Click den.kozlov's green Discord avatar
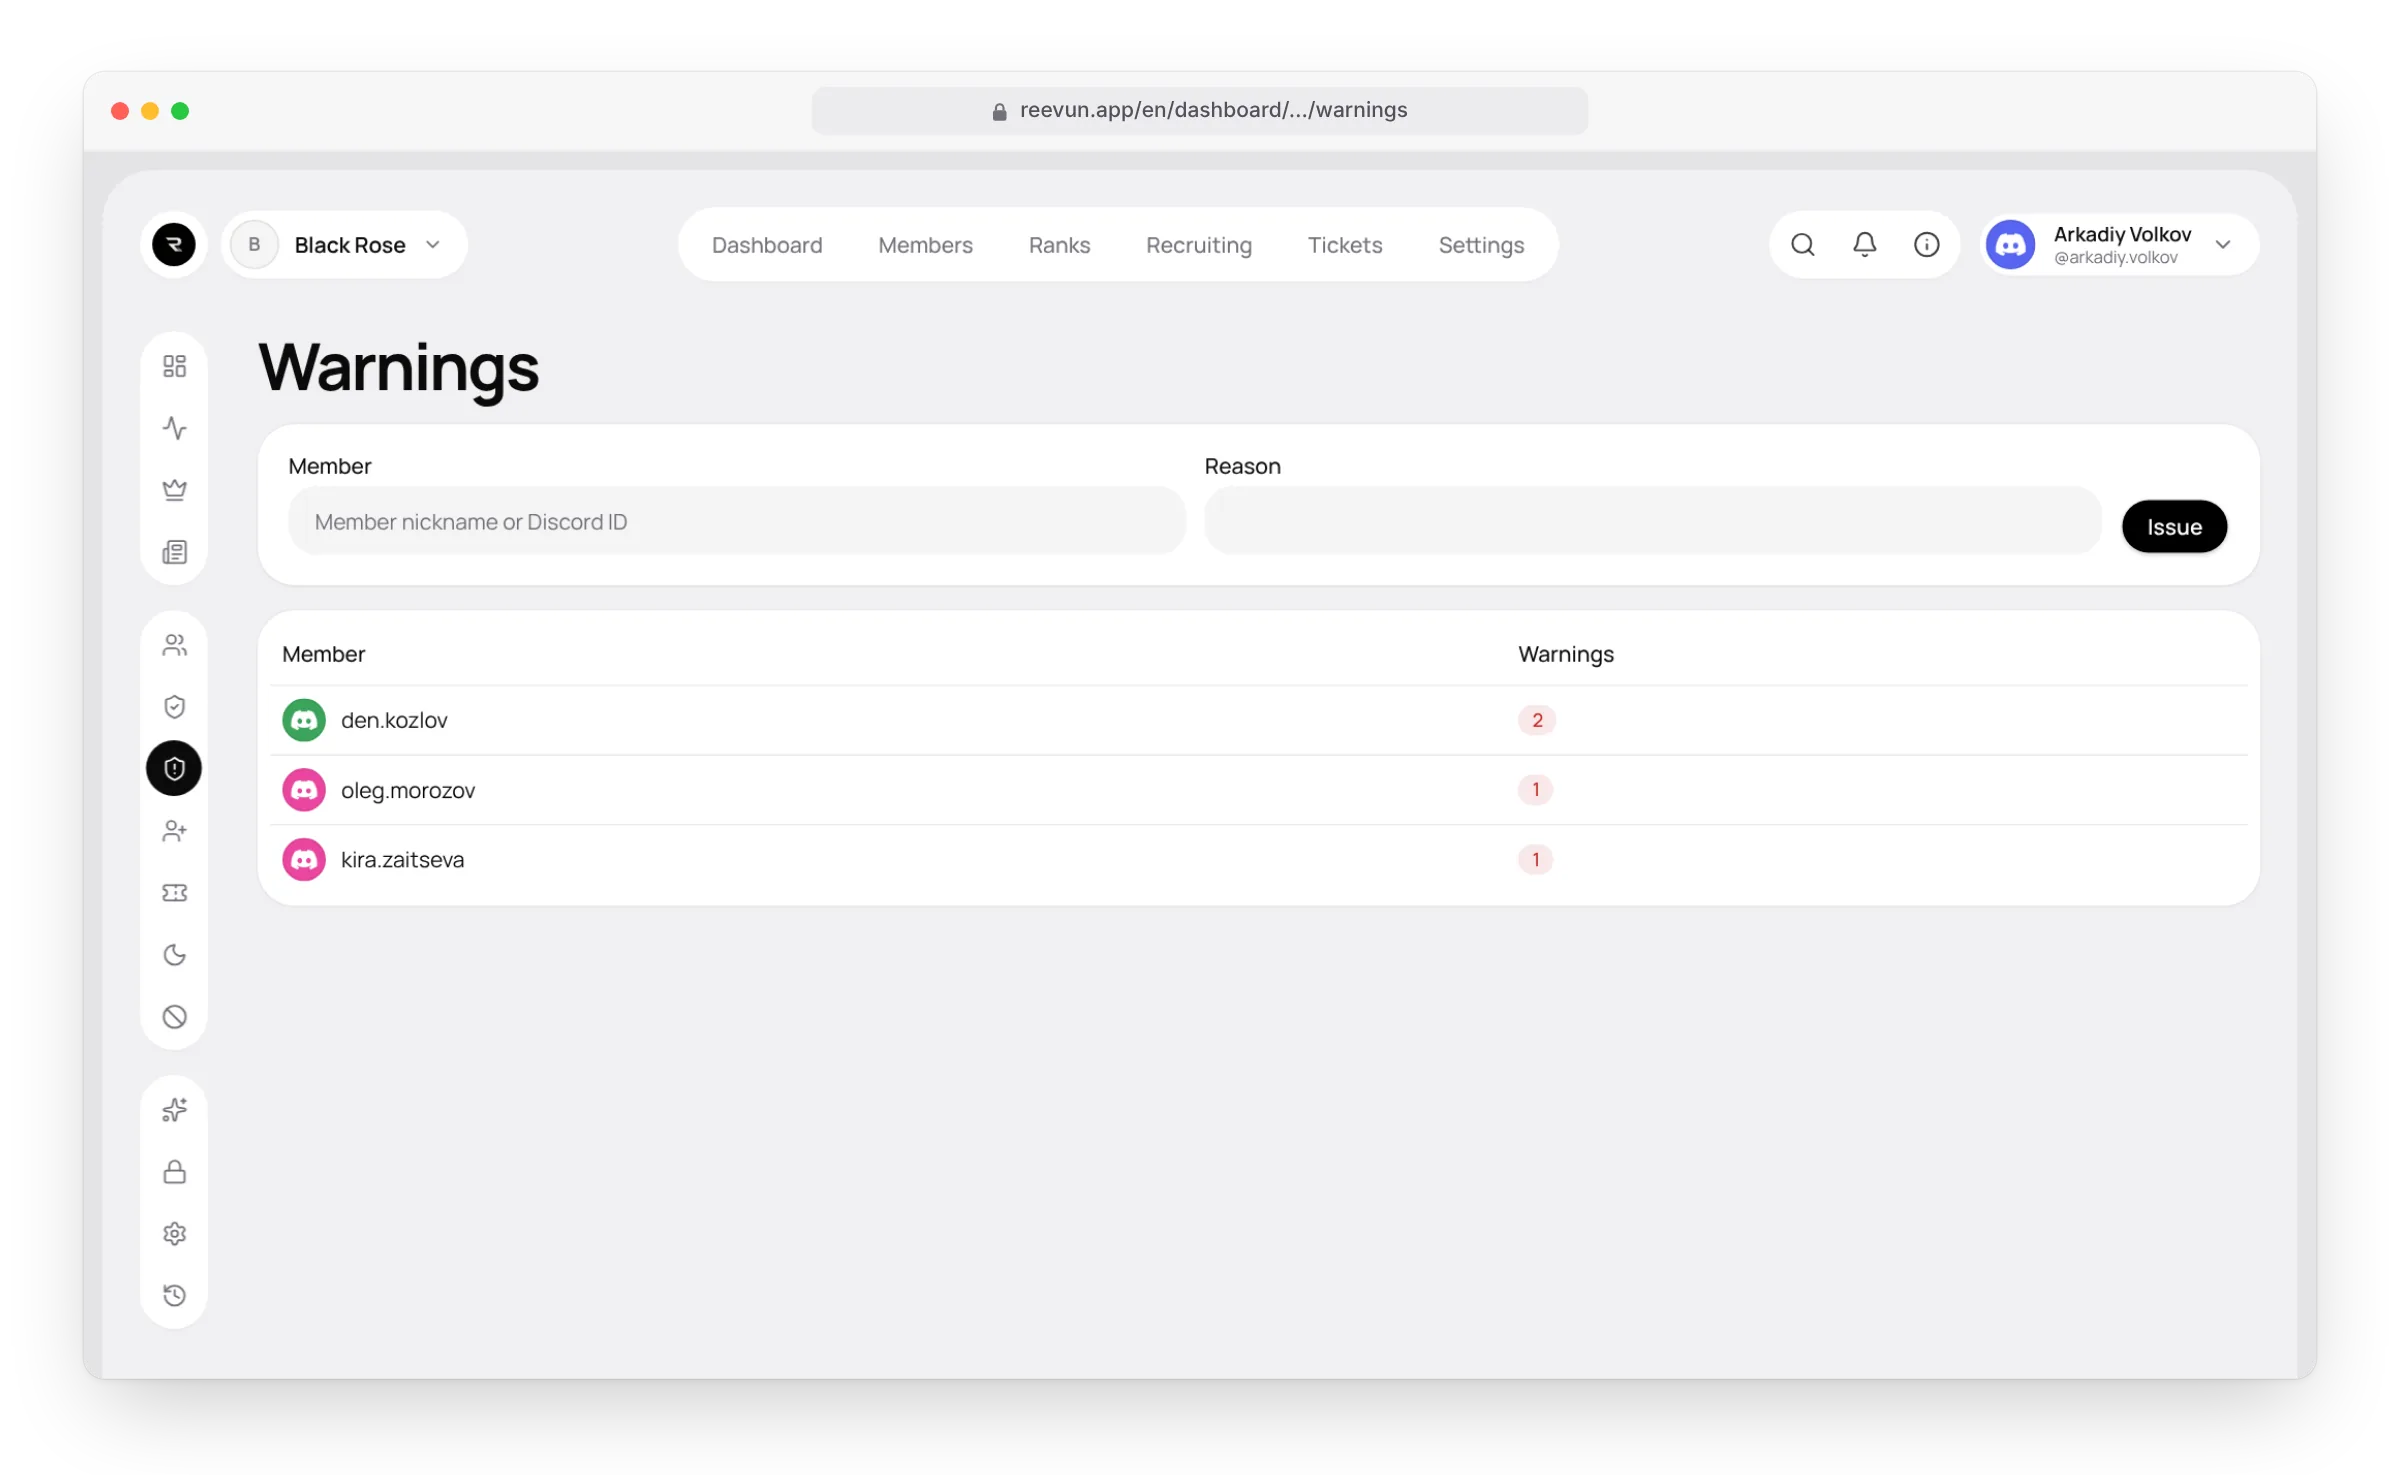The height and width of the screenshot is (1475, 2400). point(303,720)
